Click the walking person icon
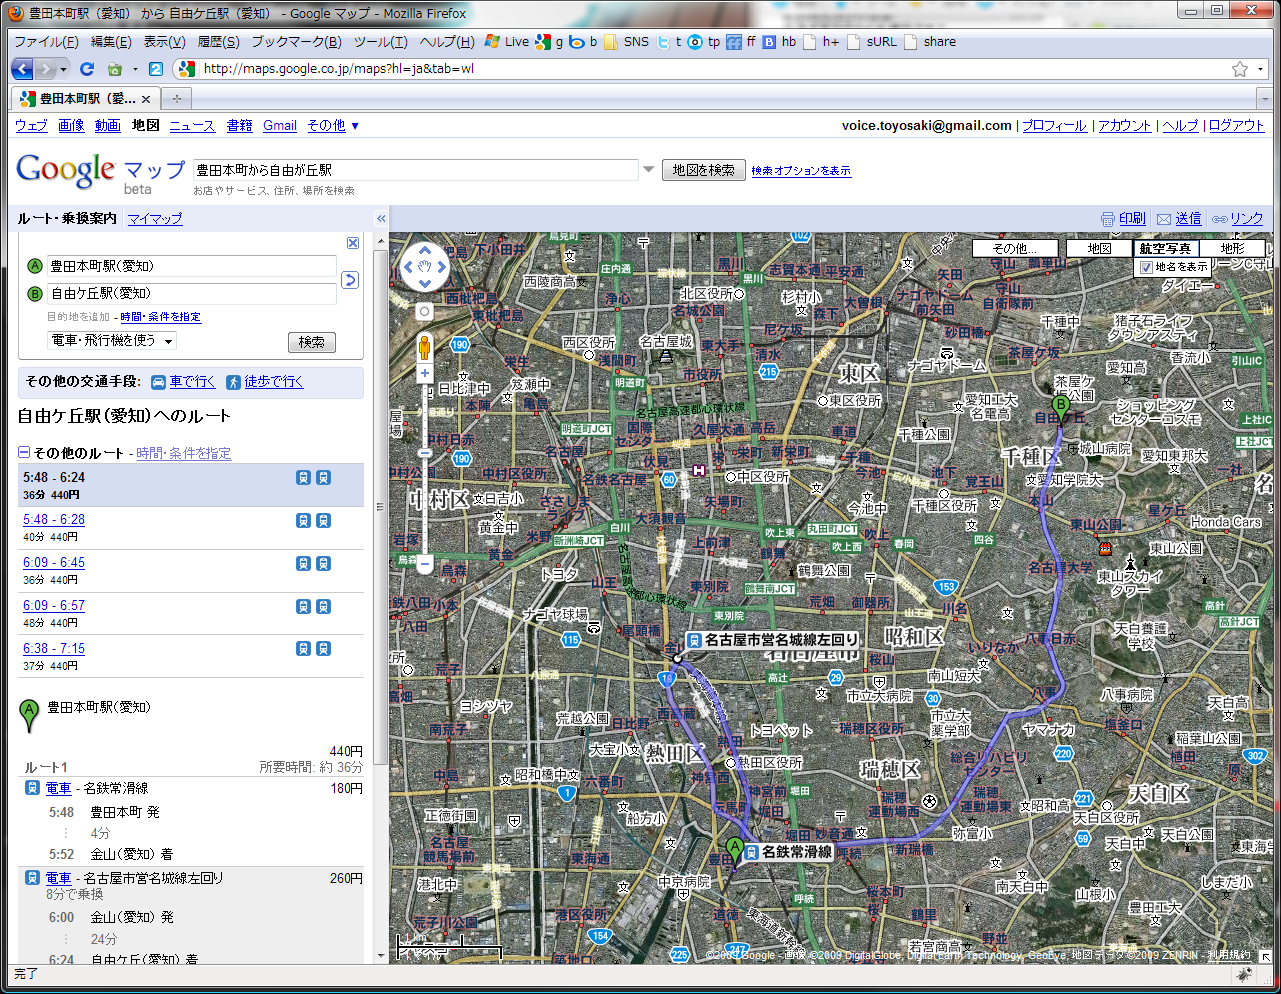Viewport: 1281px width, 994px height. (233, 382)
